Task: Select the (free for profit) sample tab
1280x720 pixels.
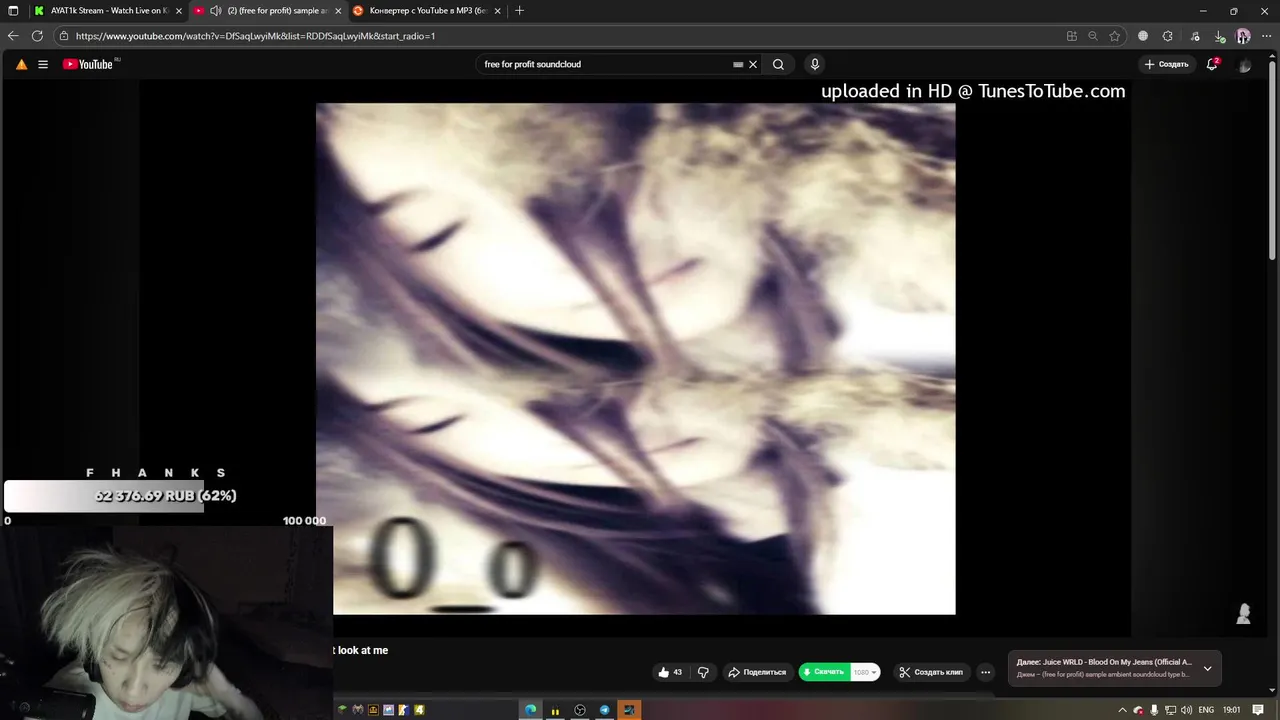Action: (278, 11)
